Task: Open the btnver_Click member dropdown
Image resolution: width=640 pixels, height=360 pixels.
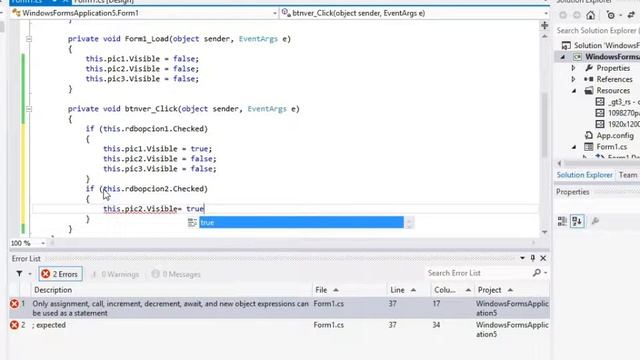Action: (546, 13)
